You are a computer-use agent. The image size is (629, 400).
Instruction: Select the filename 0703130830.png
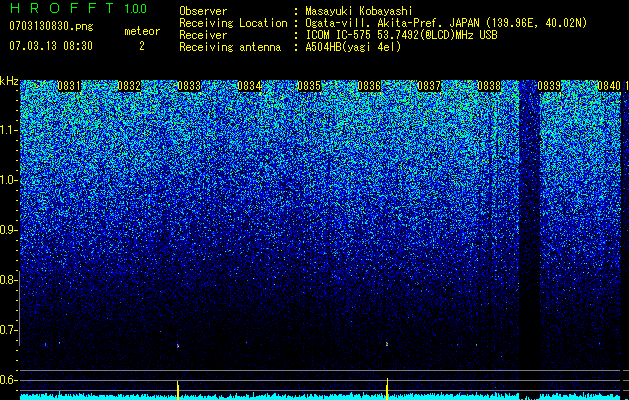[x=51, y=26]
